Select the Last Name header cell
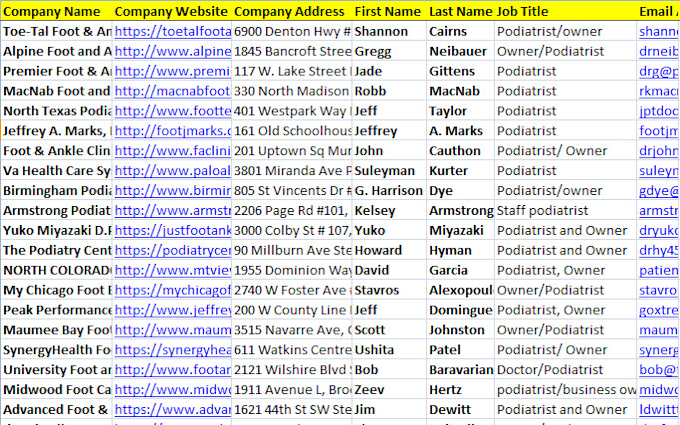Viewport: 680px width, 425px height. pos(461,11)
